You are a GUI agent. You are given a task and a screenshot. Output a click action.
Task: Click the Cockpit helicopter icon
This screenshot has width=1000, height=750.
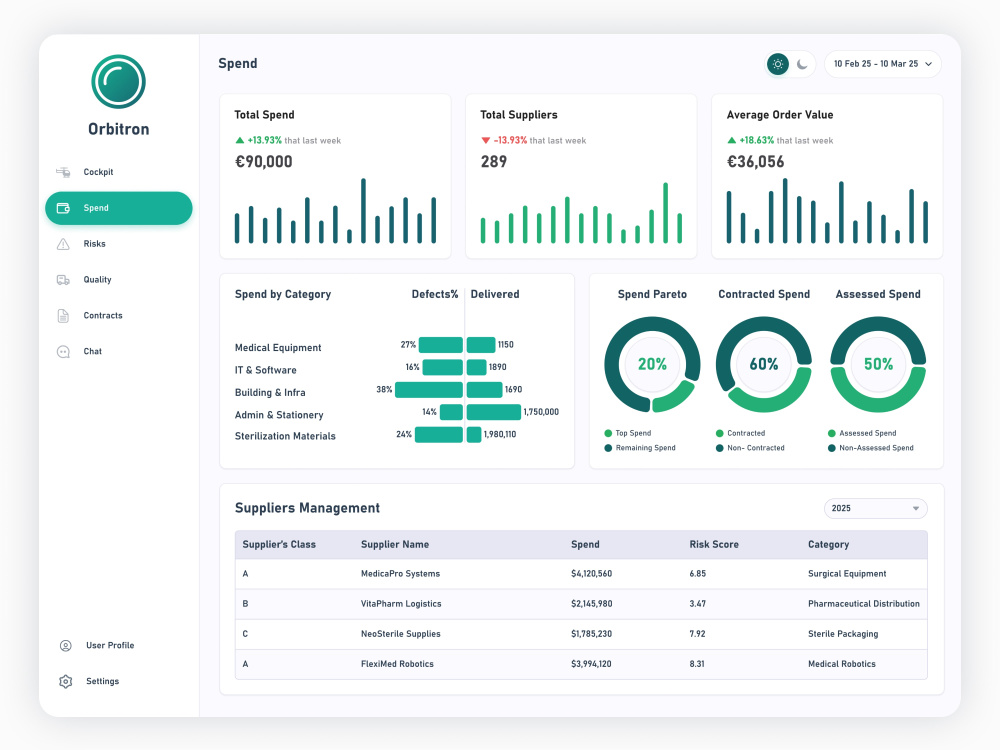point(63,172)
